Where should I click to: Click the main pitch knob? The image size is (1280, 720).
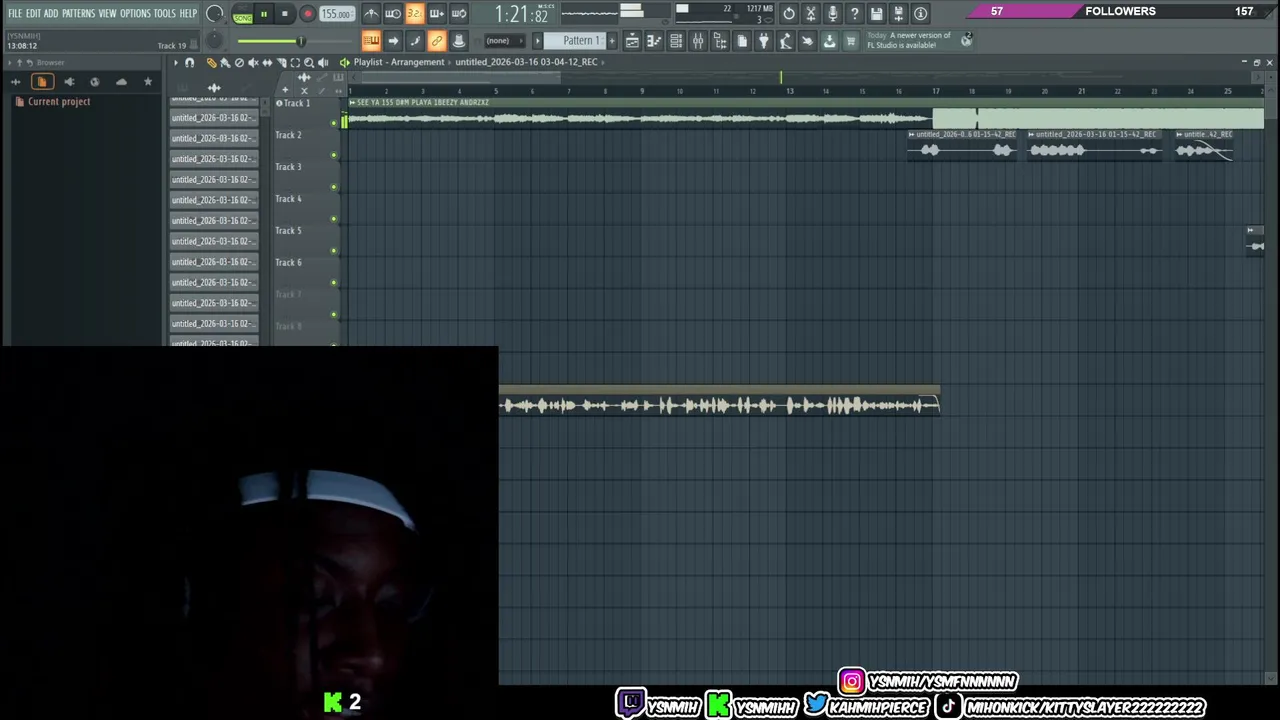(214, 41)
